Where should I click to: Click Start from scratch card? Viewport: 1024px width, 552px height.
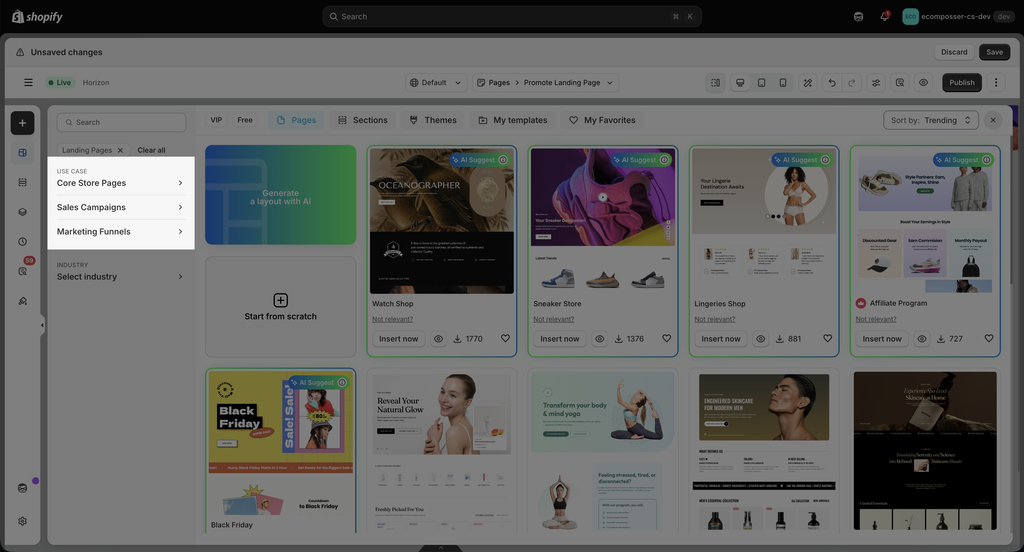pyautogui.click(x=281, y=307)
